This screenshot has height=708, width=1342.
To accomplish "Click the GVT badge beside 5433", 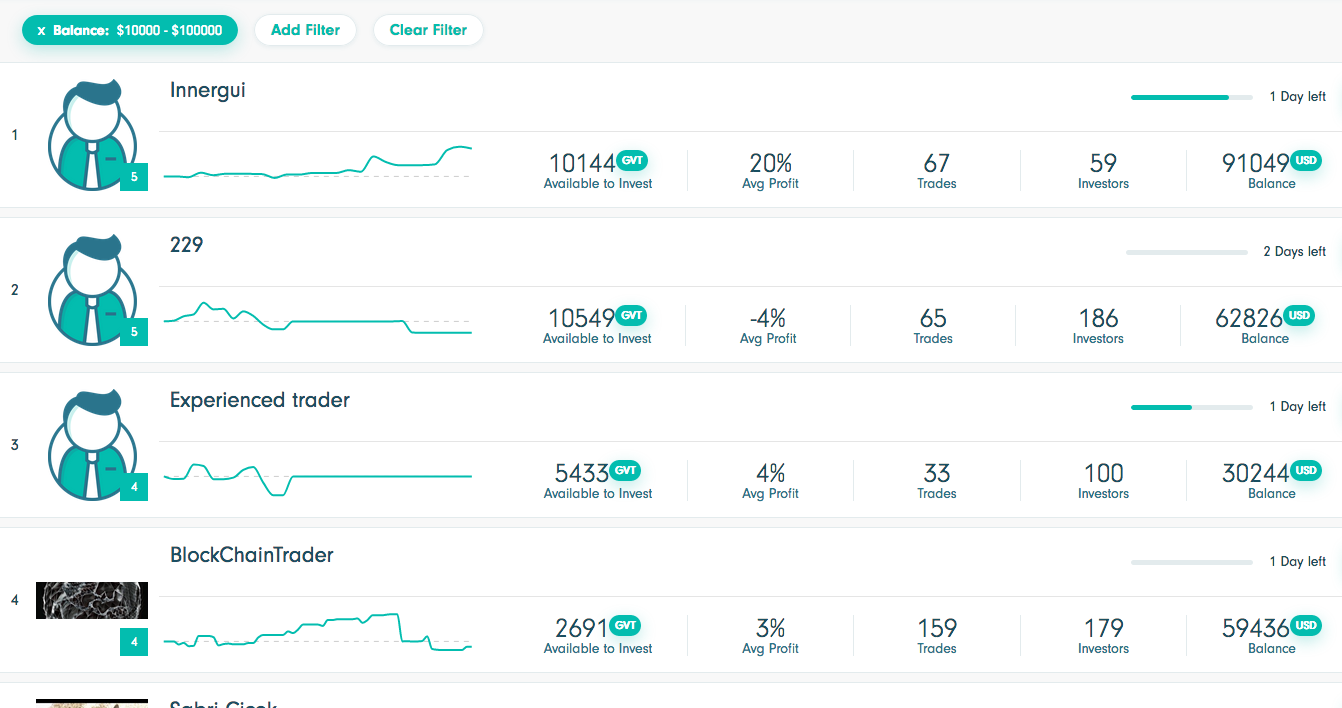I will [625, 470].
